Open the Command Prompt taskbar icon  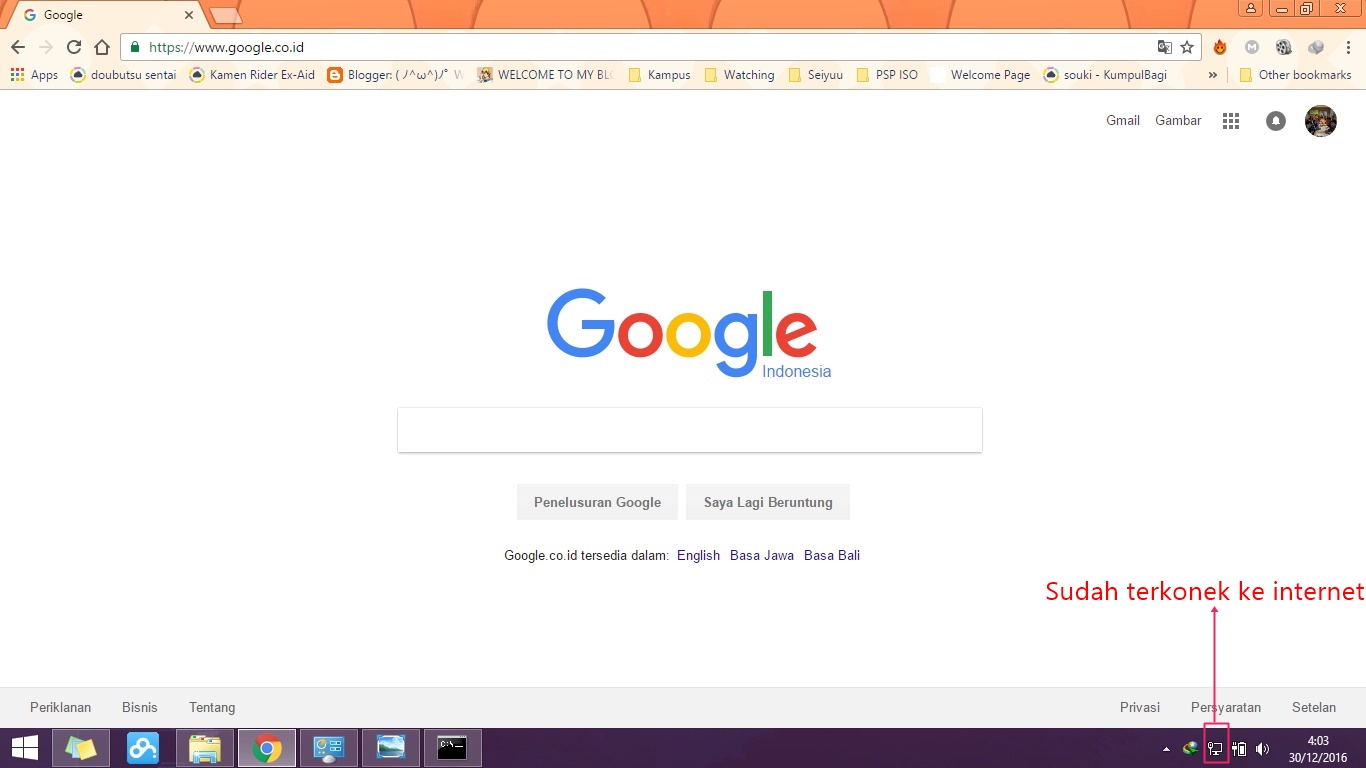(453, 748)
